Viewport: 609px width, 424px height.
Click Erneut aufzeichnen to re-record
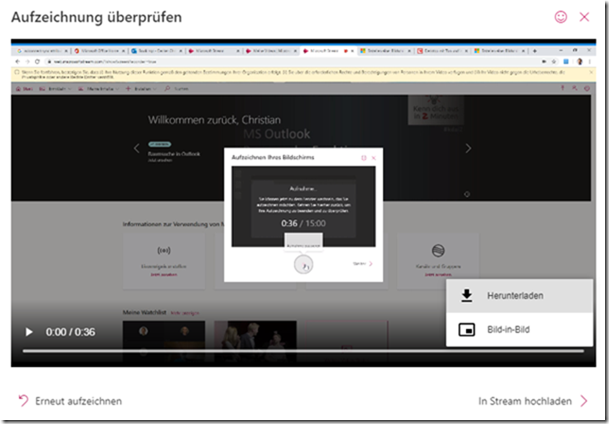(x=70, y=401)
